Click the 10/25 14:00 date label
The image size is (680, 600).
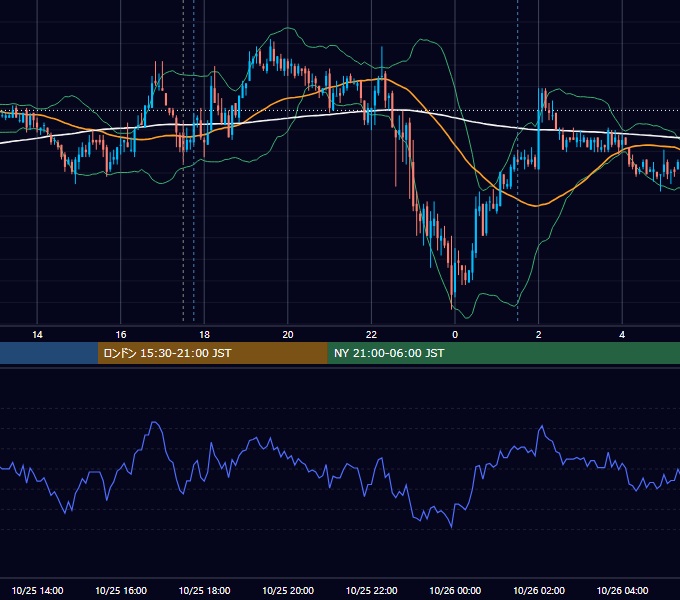point(37,590)
